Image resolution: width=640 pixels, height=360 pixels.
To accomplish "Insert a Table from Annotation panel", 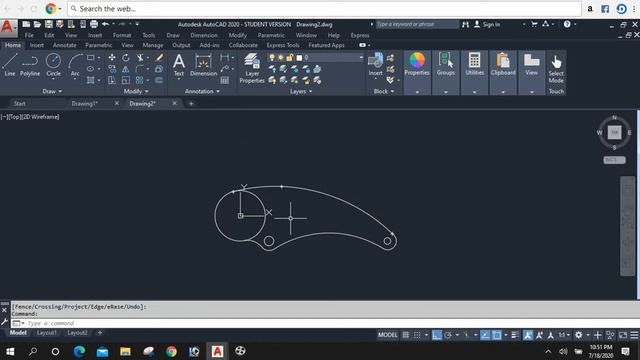I will coord(224,80).
